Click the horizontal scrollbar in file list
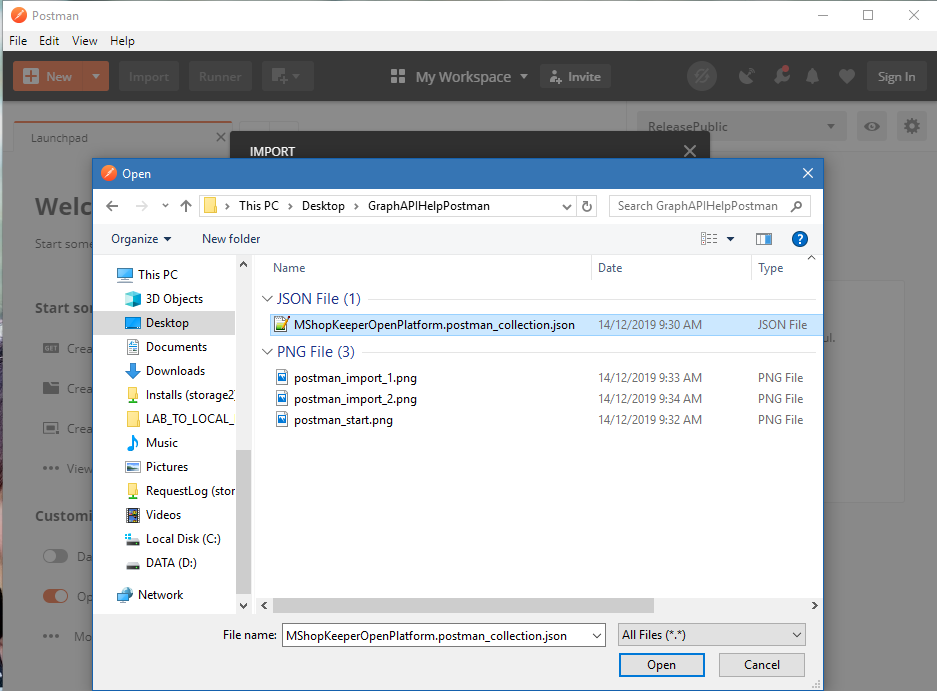The image size is (937, 691). coord(463,606)
